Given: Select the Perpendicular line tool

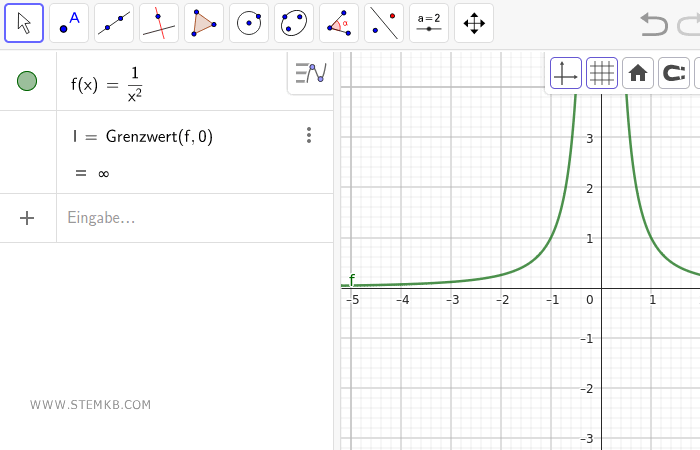Looking at the screenshot, I should click(159, 23).
